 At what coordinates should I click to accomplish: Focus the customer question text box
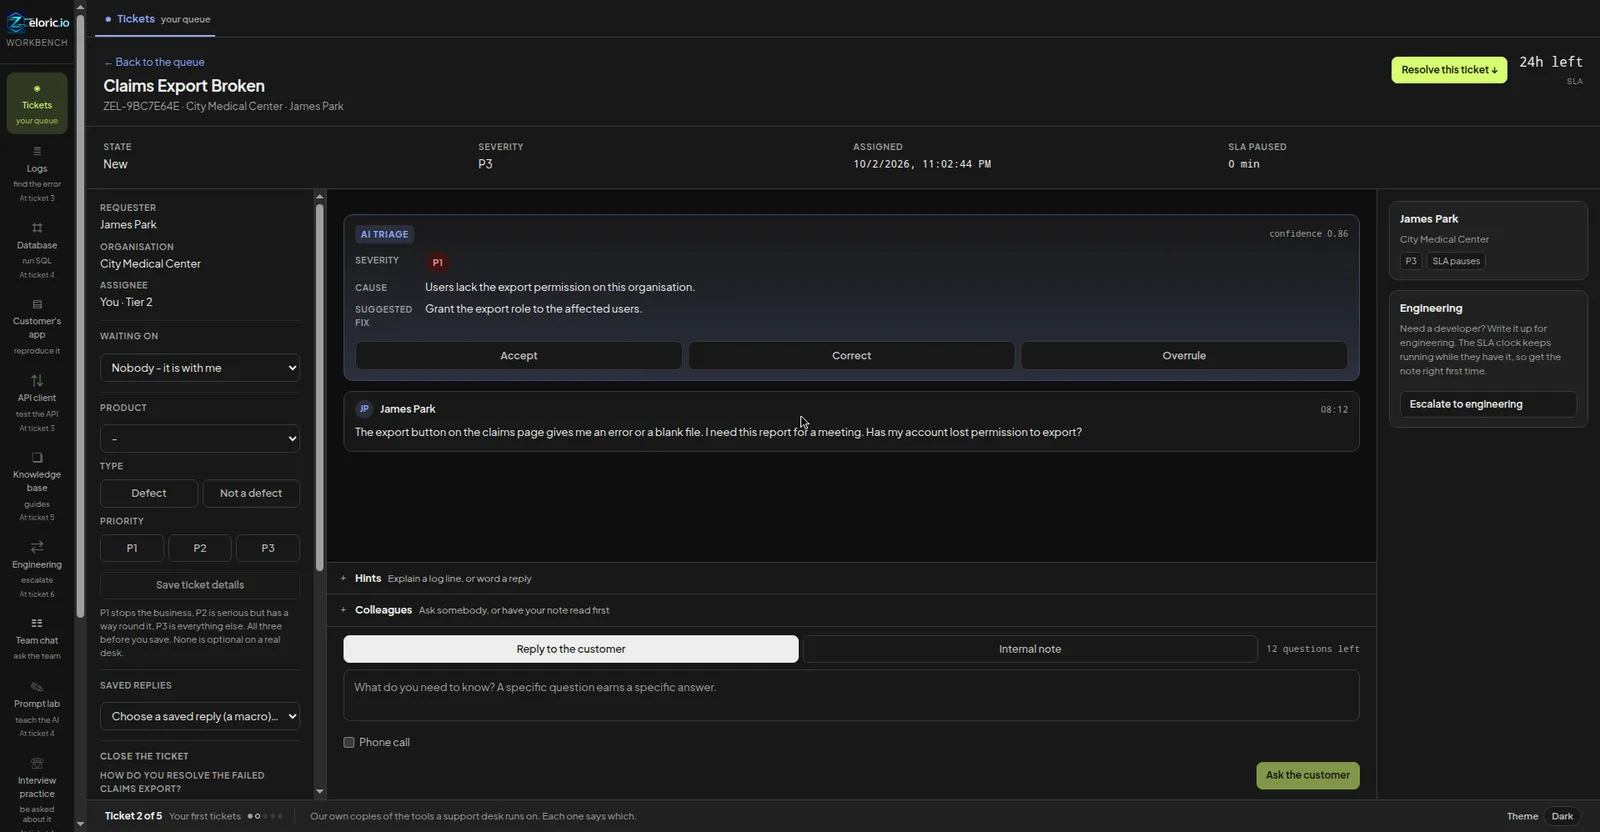(x=851, y=695)
